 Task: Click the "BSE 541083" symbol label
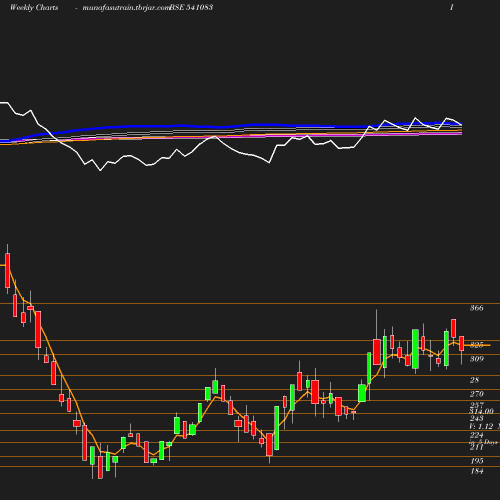click(191, 7)
